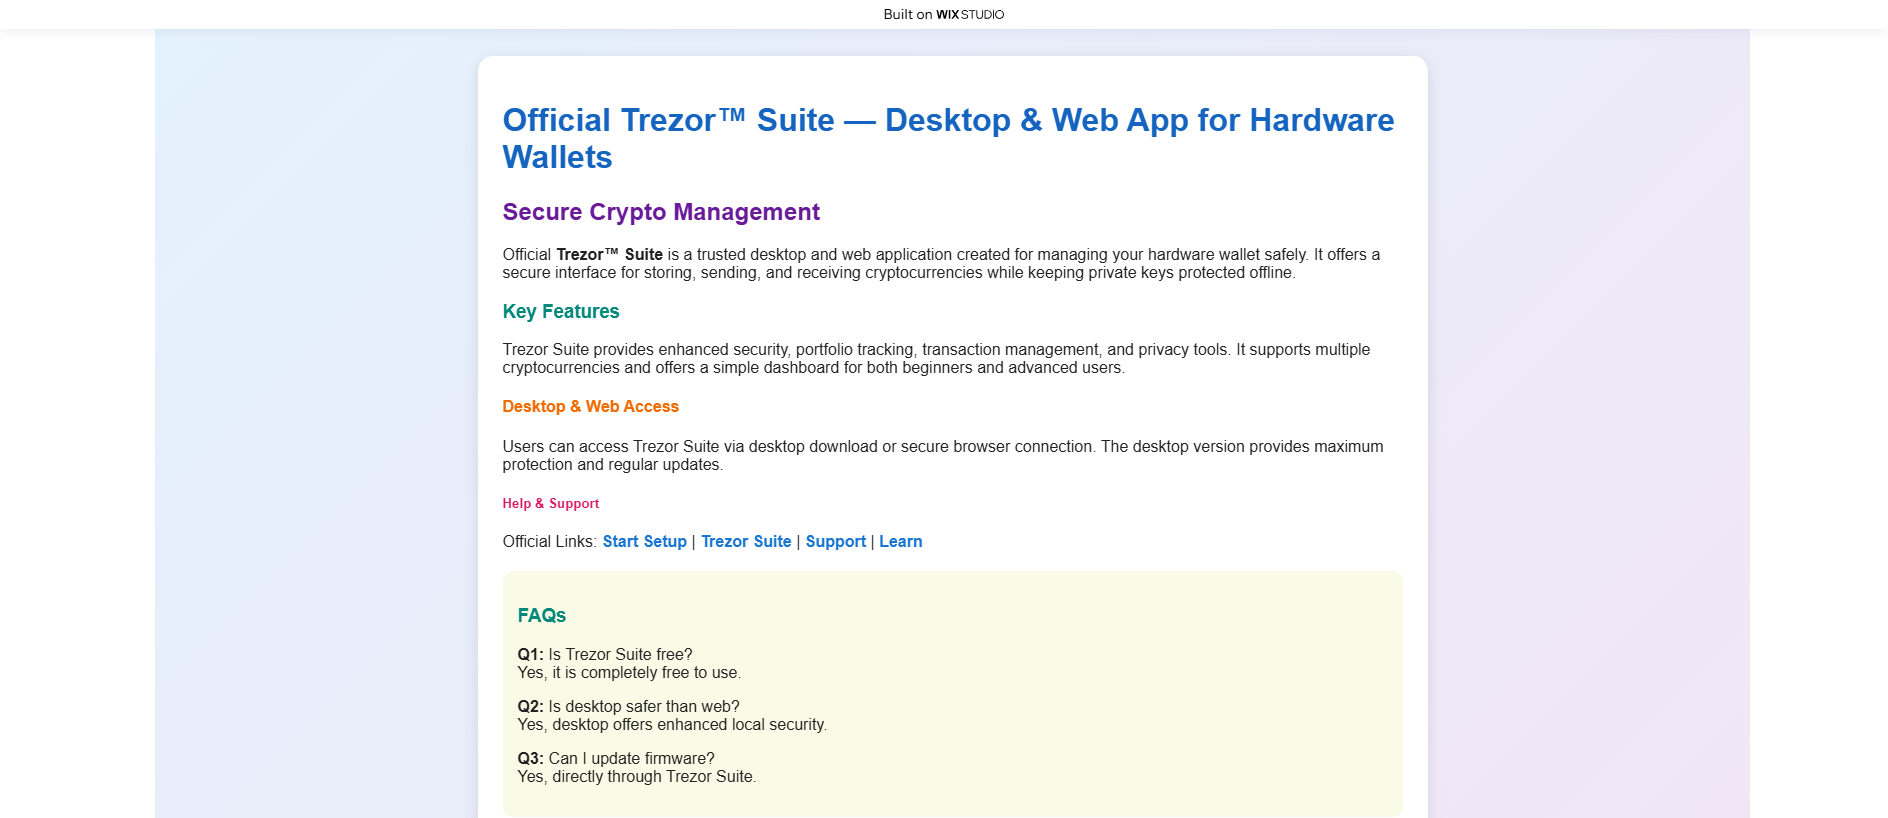Click the bold 'Trezor™ Suite' text in the intro paragraph
1888x818 pixels.
point(609,255)
